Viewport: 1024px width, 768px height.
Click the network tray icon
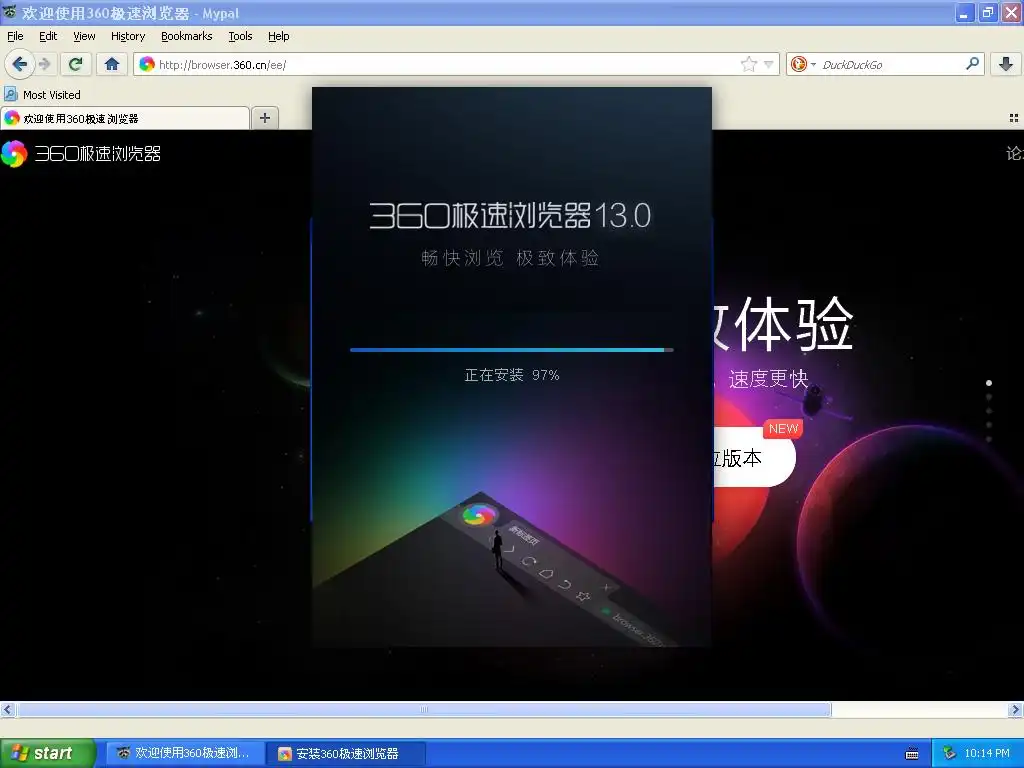click(x=949, y=753)
